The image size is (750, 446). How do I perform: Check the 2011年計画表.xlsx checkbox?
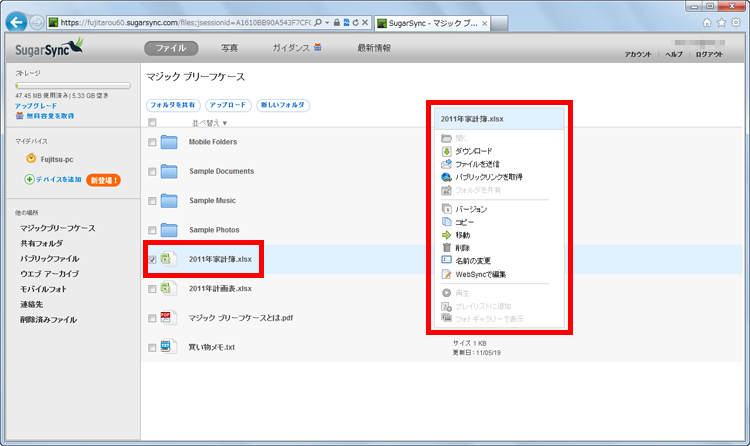tap(152, 289)
